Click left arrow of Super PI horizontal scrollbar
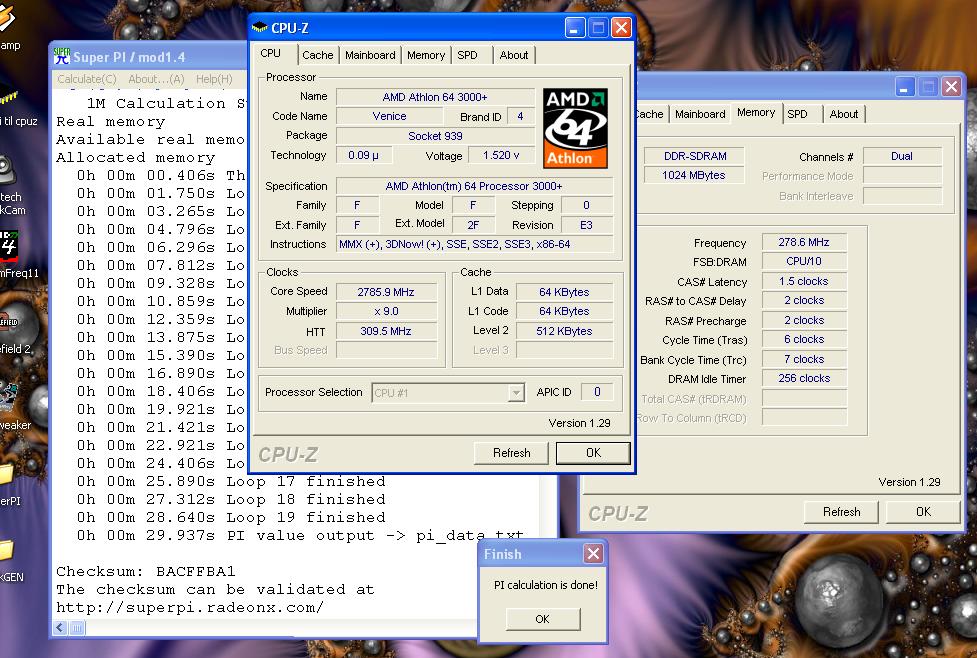Screen dimensions: 977x658 click(x=60, y=628)
